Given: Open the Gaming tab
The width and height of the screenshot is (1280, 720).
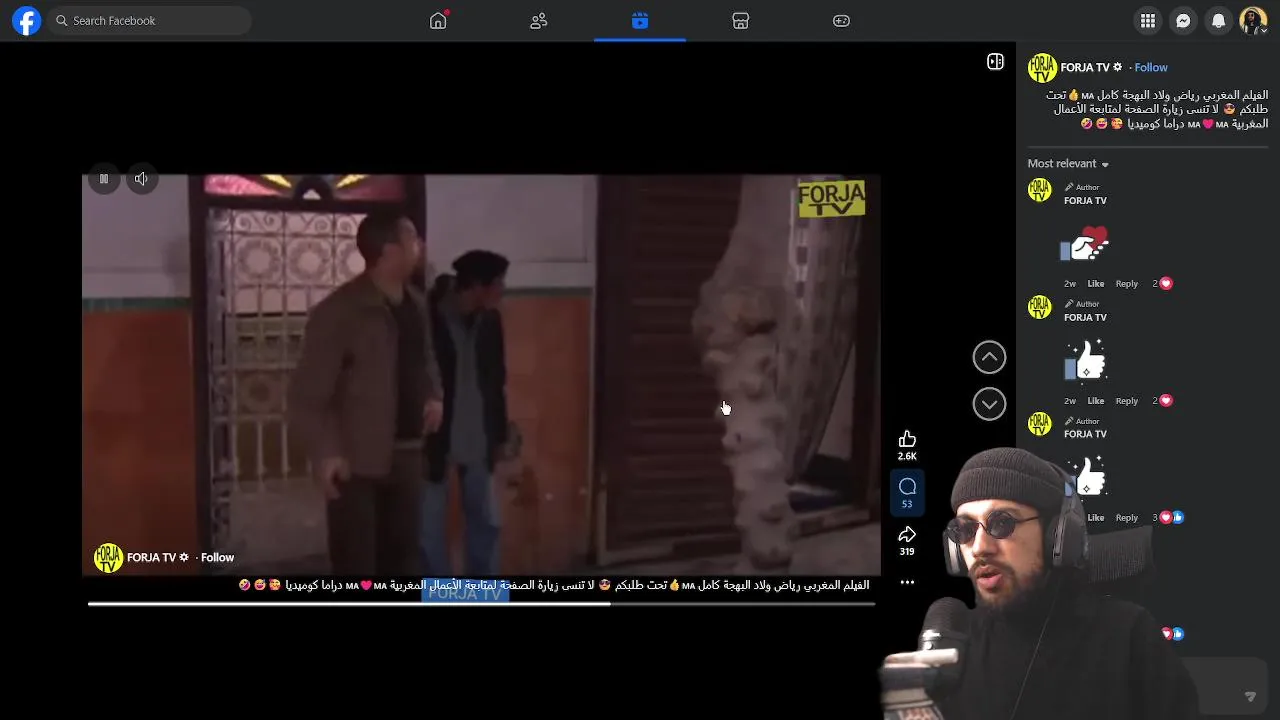Looking at the screenshot, I should click(842, 21).
